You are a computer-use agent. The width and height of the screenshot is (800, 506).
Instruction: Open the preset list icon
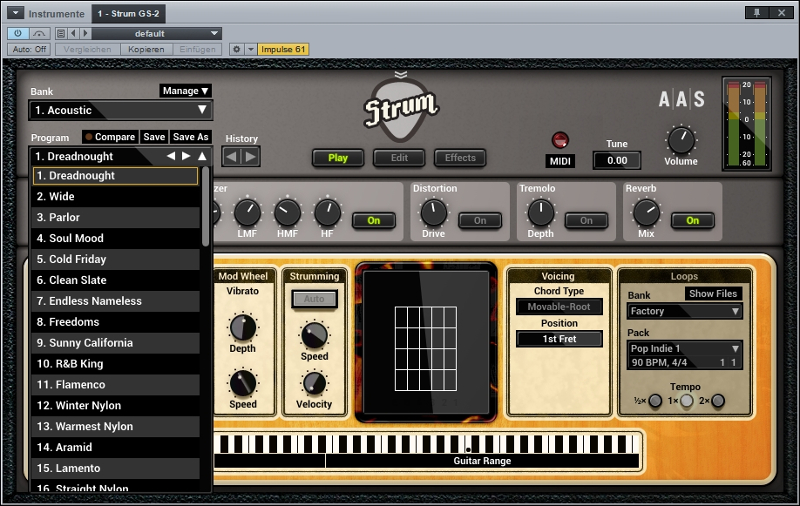[x=61, y=34]
